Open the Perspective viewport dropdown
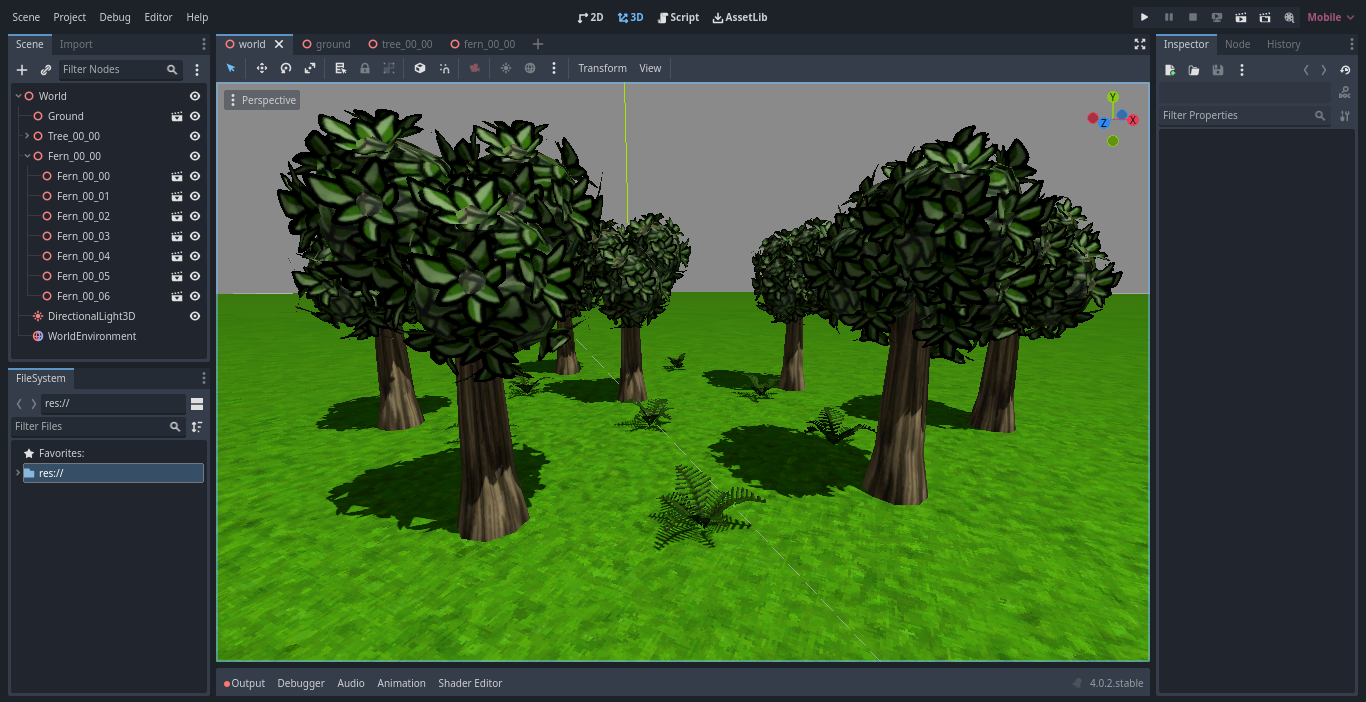This screenshot has height=702, width=1366. (261, 99)
